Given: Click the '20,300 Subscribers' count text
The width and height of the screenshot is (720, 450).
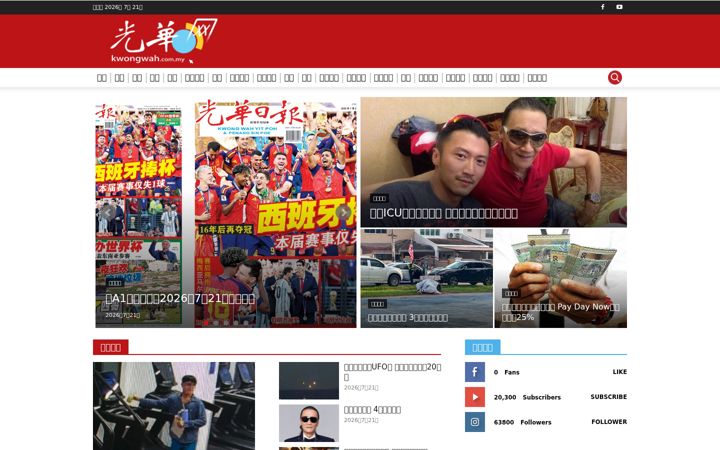Looking at the screenshot, I should [x=527, y=397].
